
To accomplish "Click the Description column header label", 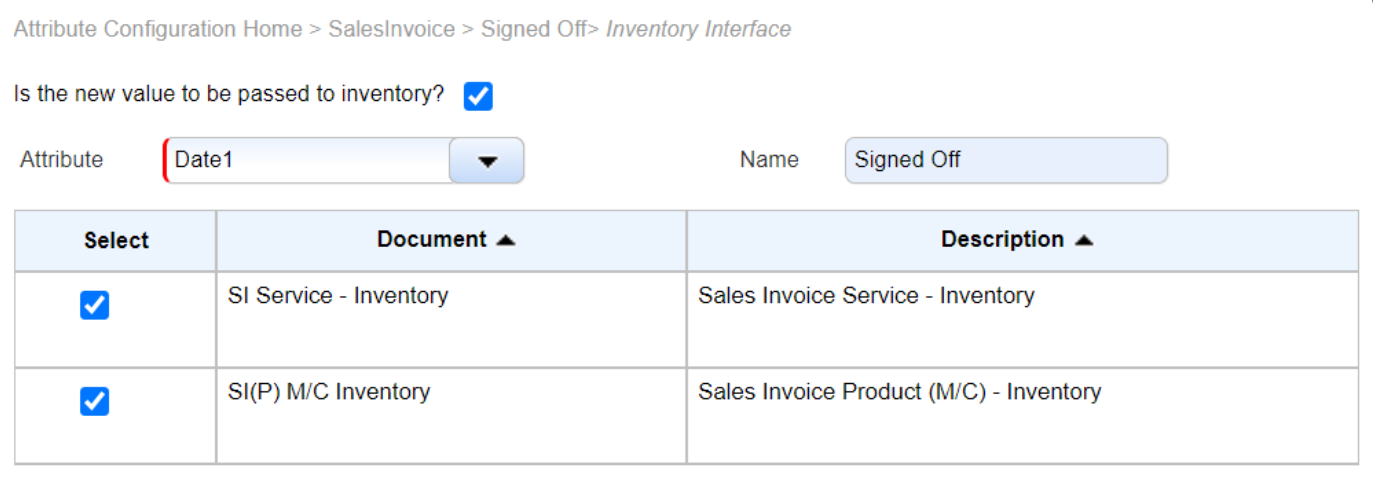I will 1002,240.
